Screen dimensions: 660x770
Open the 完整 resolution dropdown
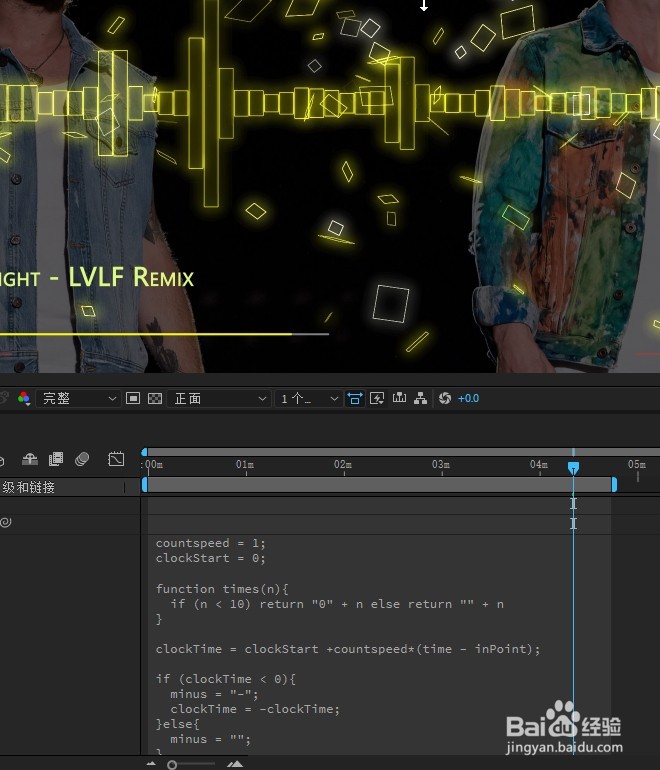point(78,398)
